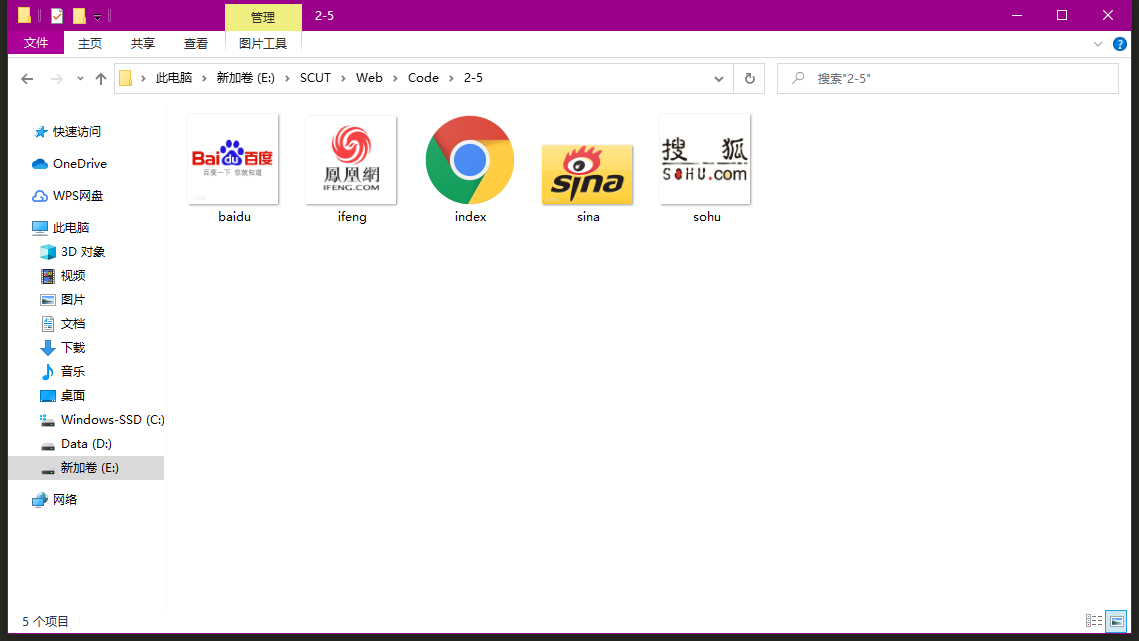Image resolution: width=1139 pixels, height=641 pixels.
Task: Open the index Chrome HTML file
Action: click(x=469, y=160)
